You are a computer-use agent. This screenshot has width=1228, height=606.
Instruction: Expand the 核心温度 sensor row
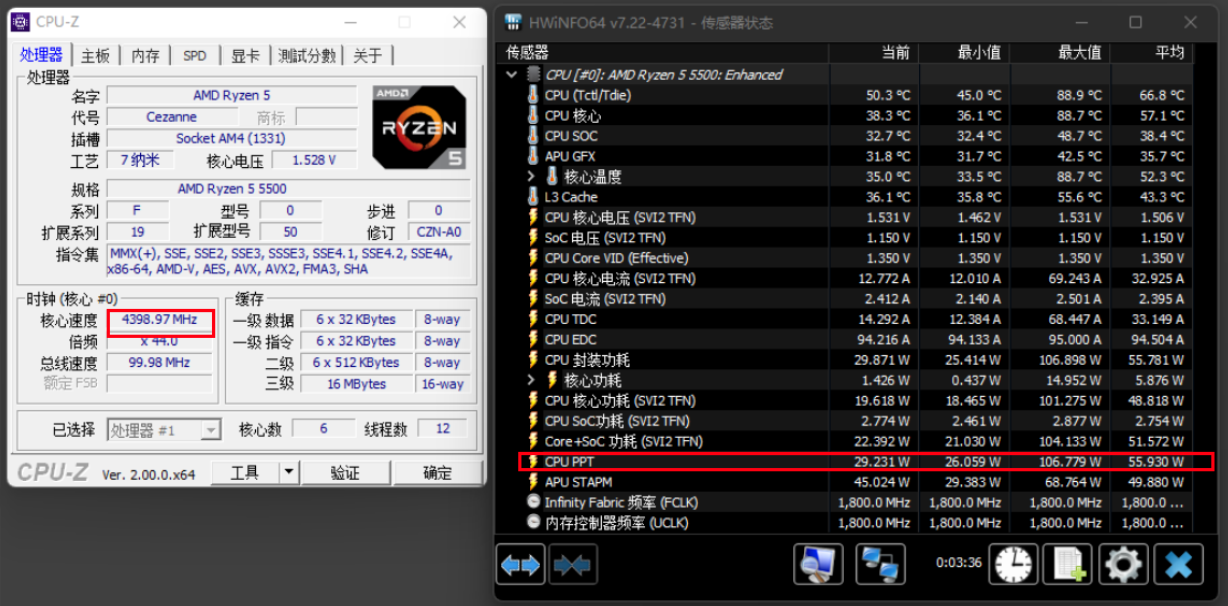click(532, 177)
